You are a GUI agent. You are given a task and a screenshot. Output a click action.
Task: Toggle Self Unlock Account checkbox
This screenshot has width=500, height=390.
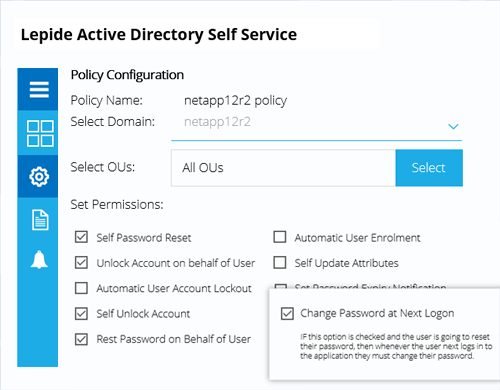click(81, 314)
